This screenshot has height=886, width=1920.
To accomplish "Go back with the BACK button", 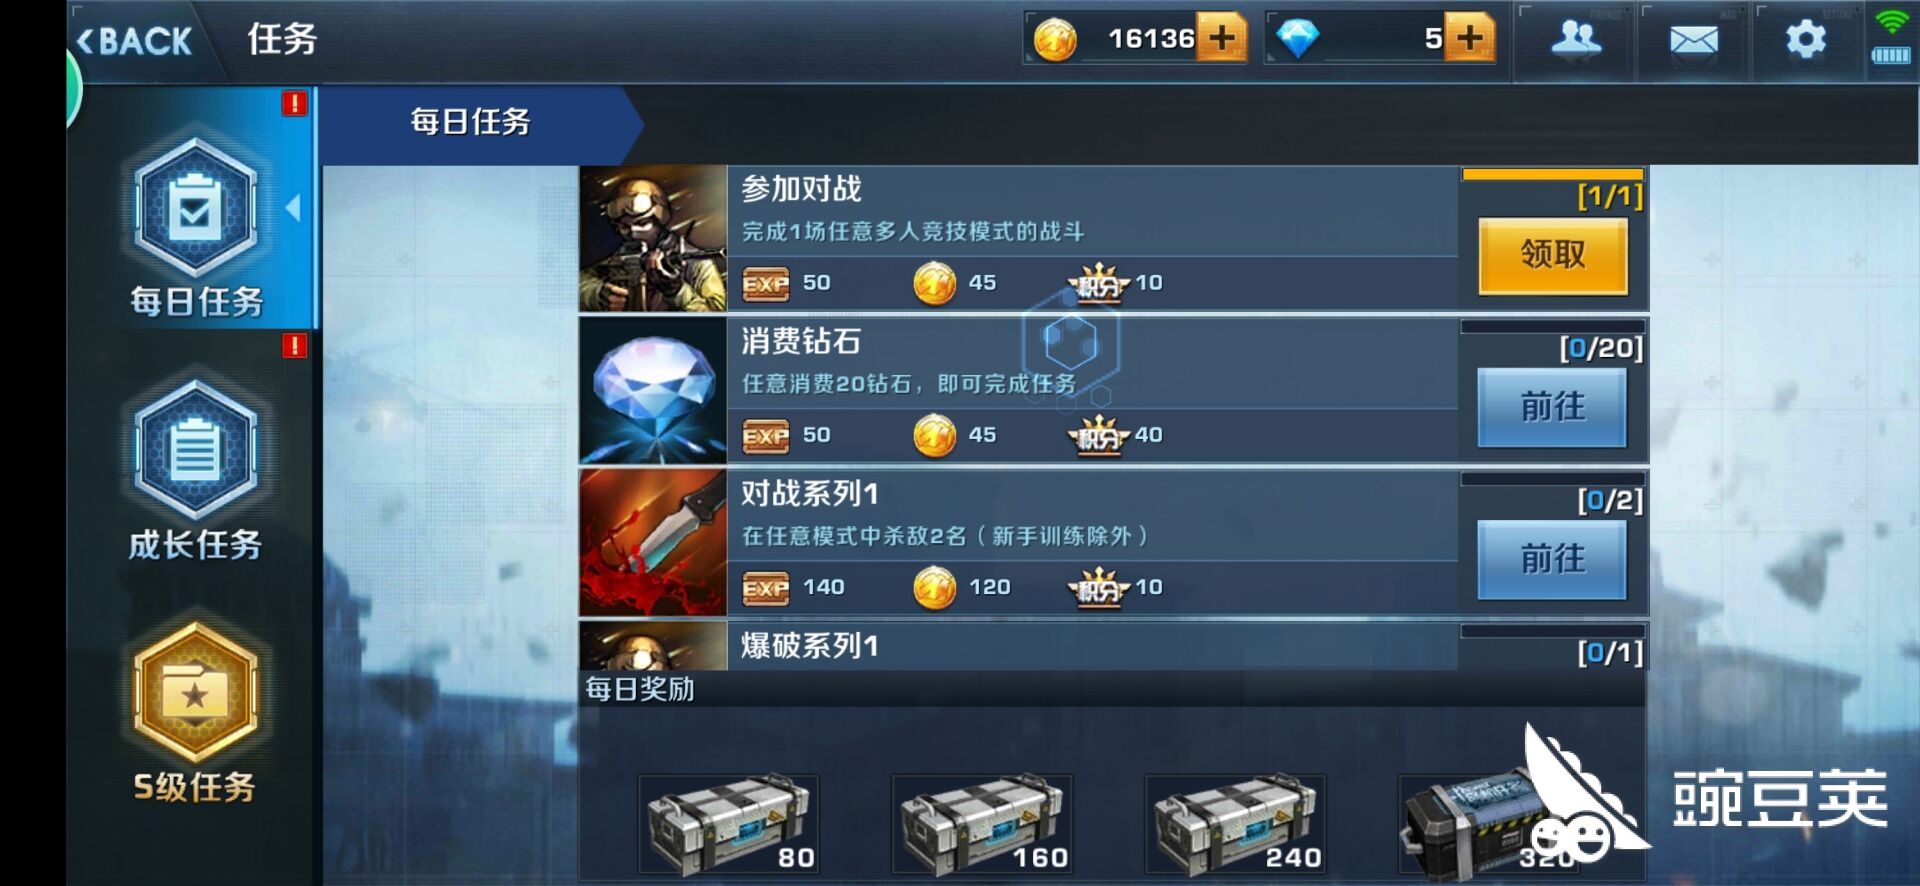I will click(134, 41).
